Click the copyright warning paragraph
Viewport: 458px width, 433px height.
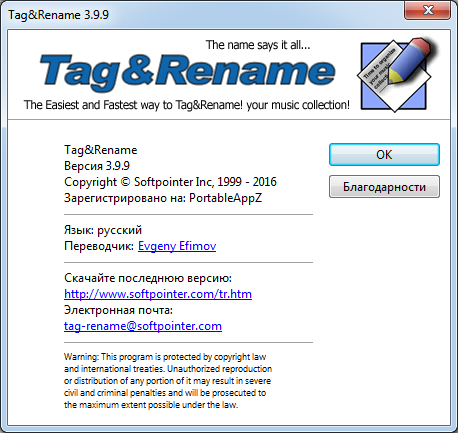point(168,381)
